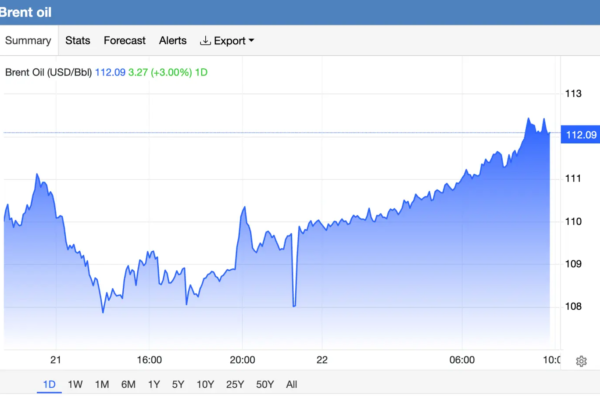Viewport: 600px width, 400px height.
Task: Open the chart settings gear icon
Action: click(x=581, y=361)
